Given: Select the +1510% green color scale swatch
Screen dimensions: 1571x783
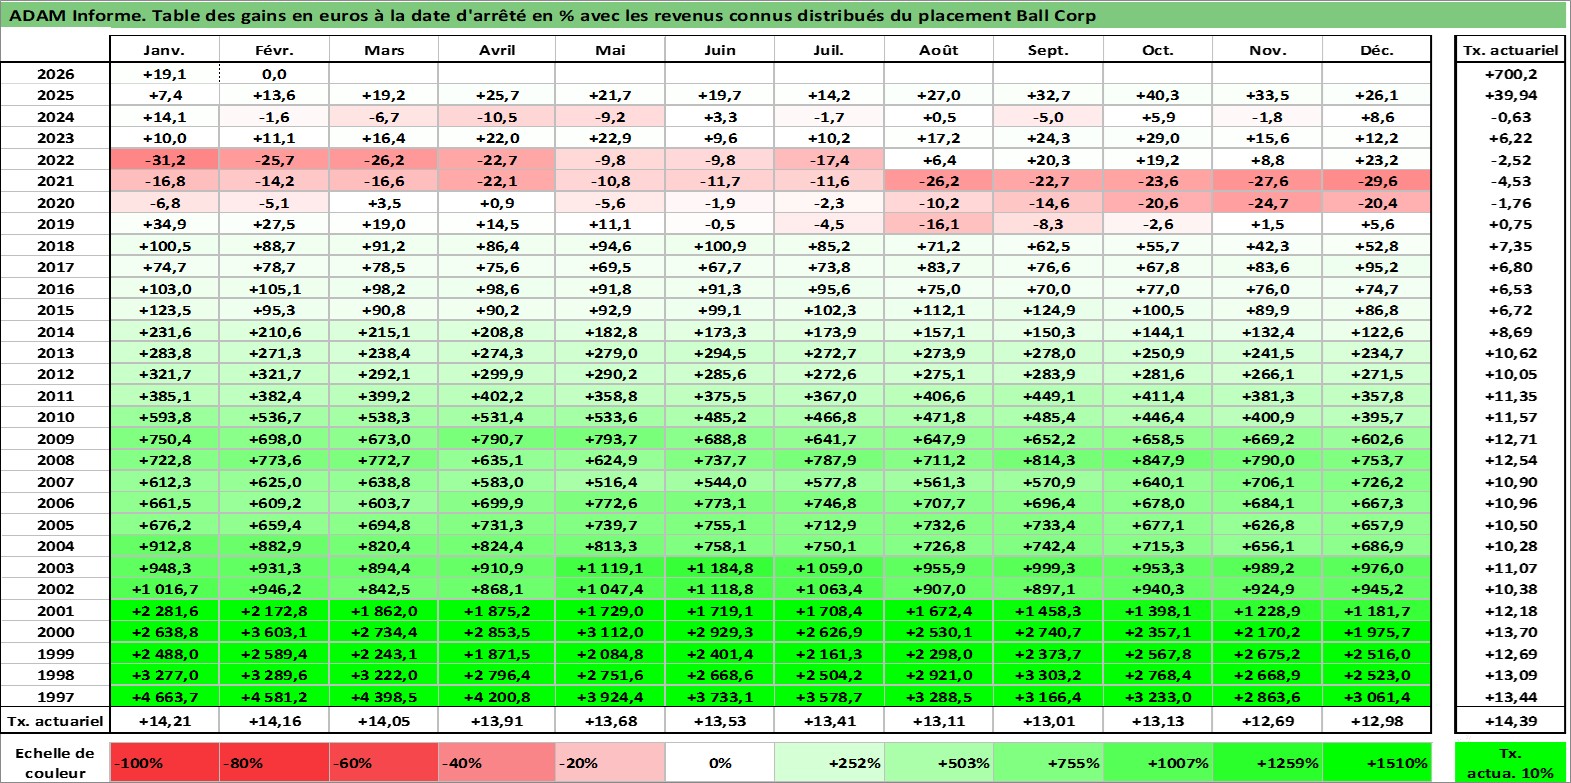Looking at the screenshot, I should point(1377,762).
